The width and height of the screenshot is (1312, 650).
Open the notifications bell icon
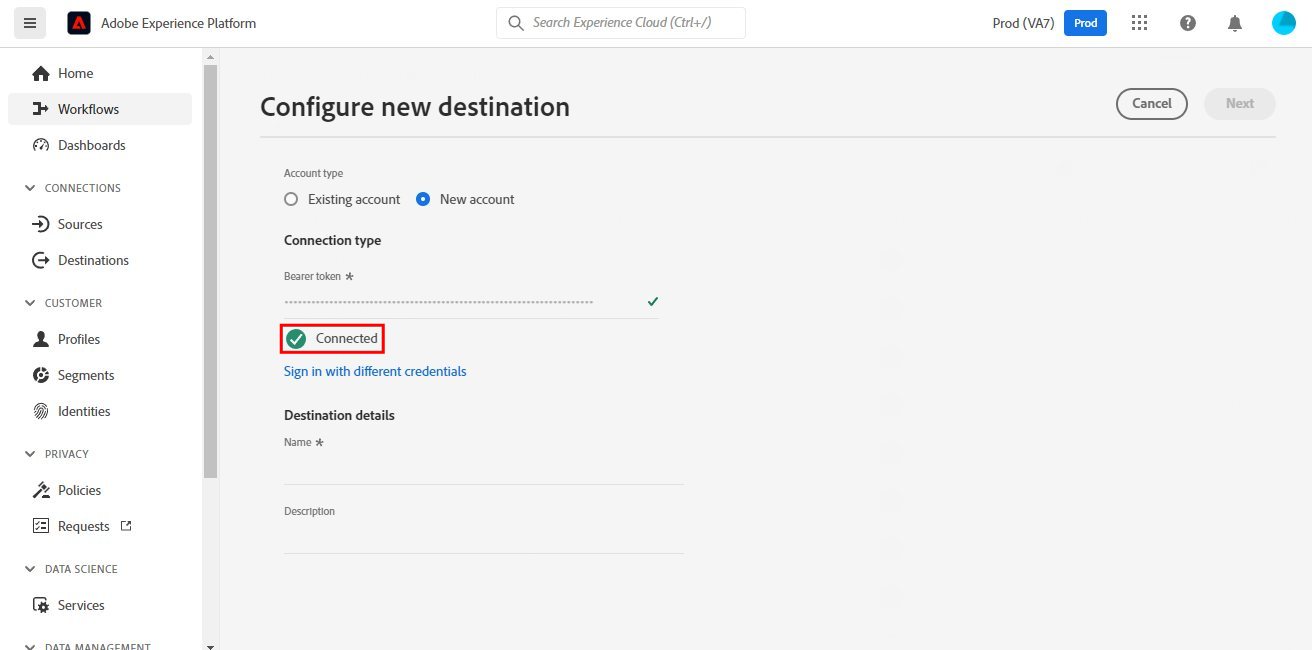click(x=1235, y=23)
